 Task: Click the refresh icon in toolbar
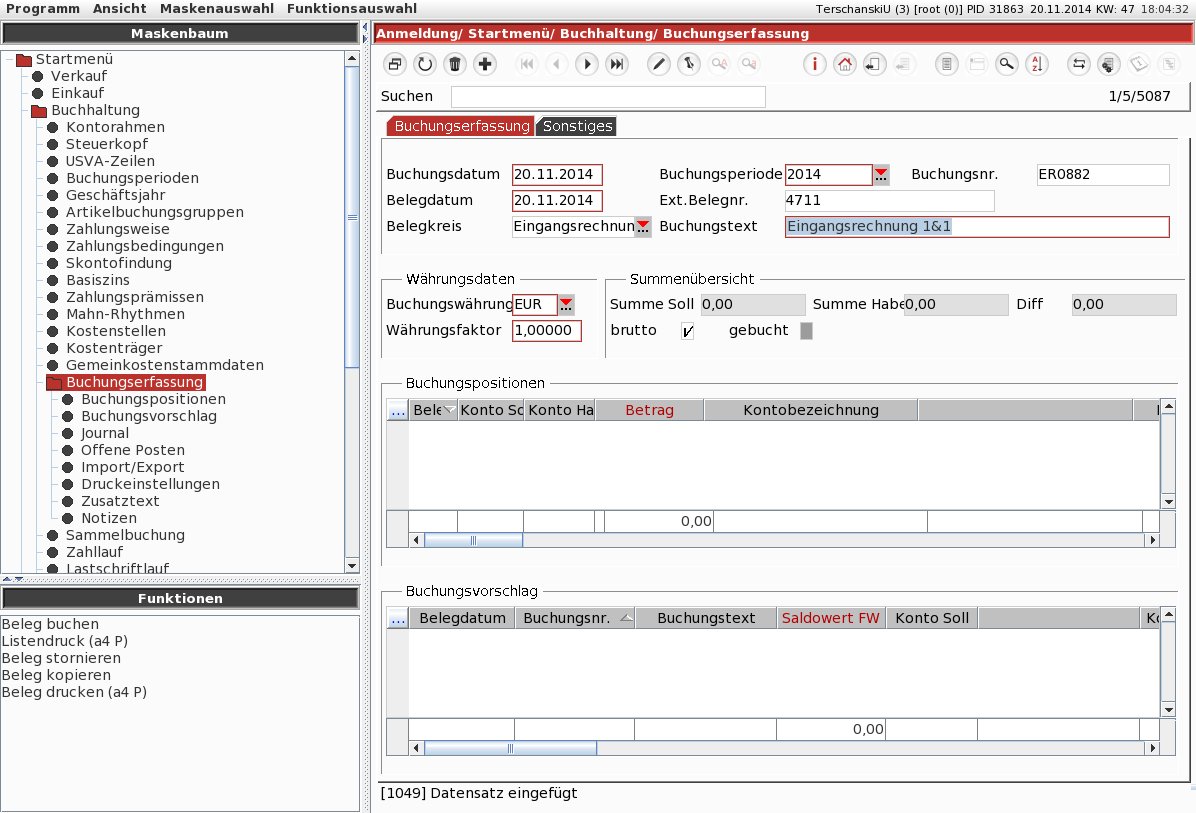(425, 64)
